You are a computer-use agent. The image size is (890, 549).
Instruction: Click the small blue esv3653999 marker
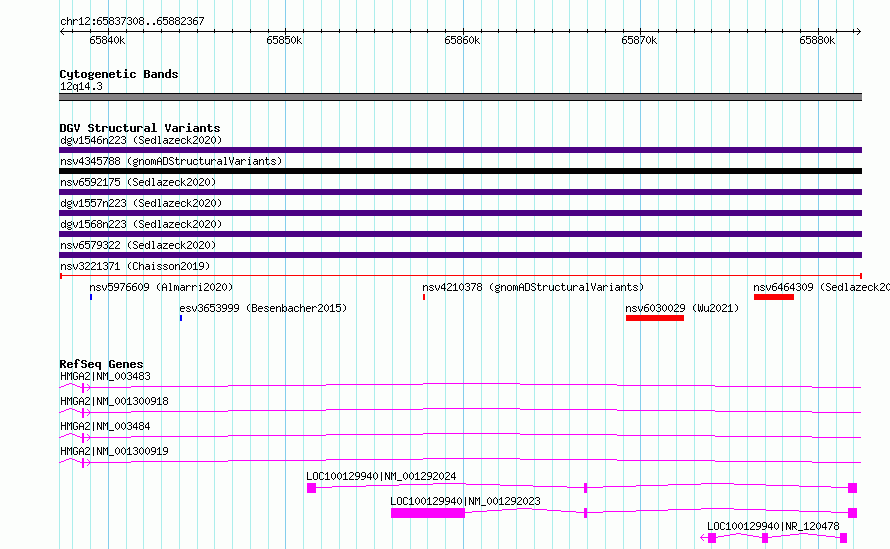(x=181, y=318)
